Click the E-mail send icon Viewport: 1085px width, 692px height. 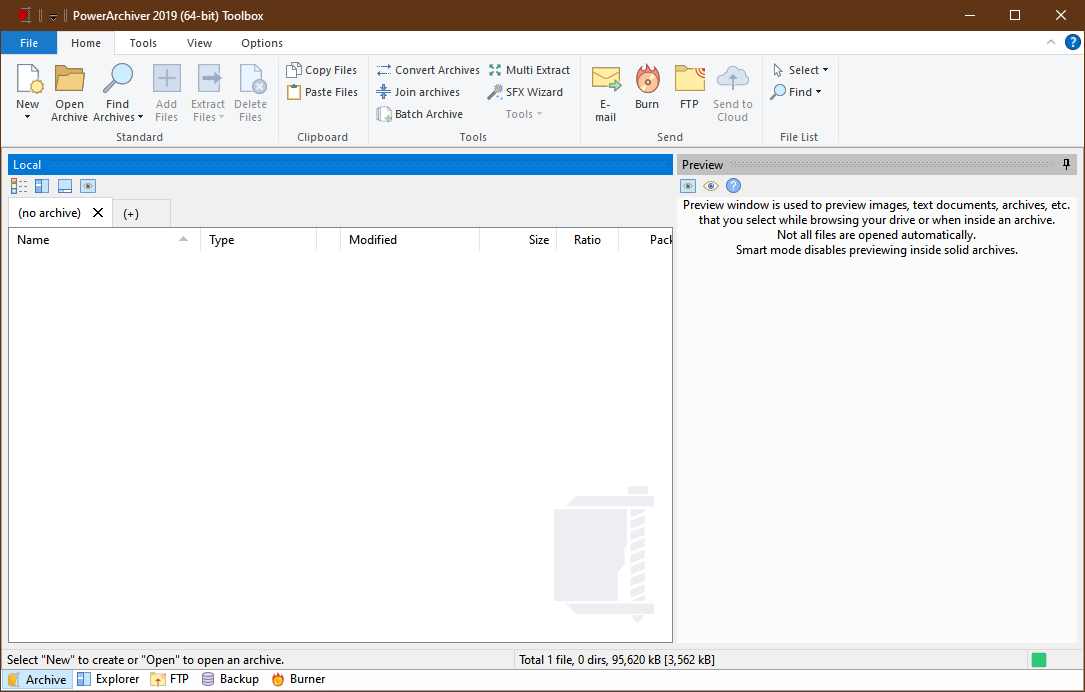[605, 79]
